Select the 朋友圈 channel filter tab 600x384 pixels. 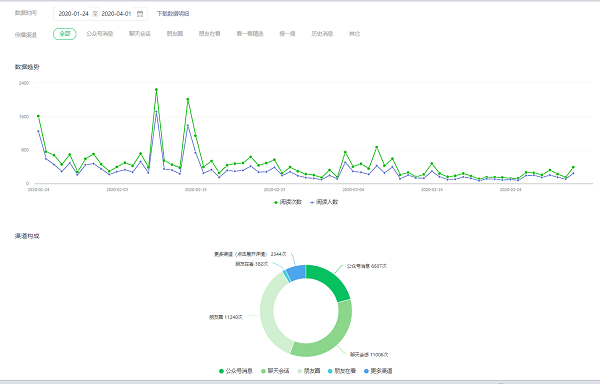click(175, 34)
